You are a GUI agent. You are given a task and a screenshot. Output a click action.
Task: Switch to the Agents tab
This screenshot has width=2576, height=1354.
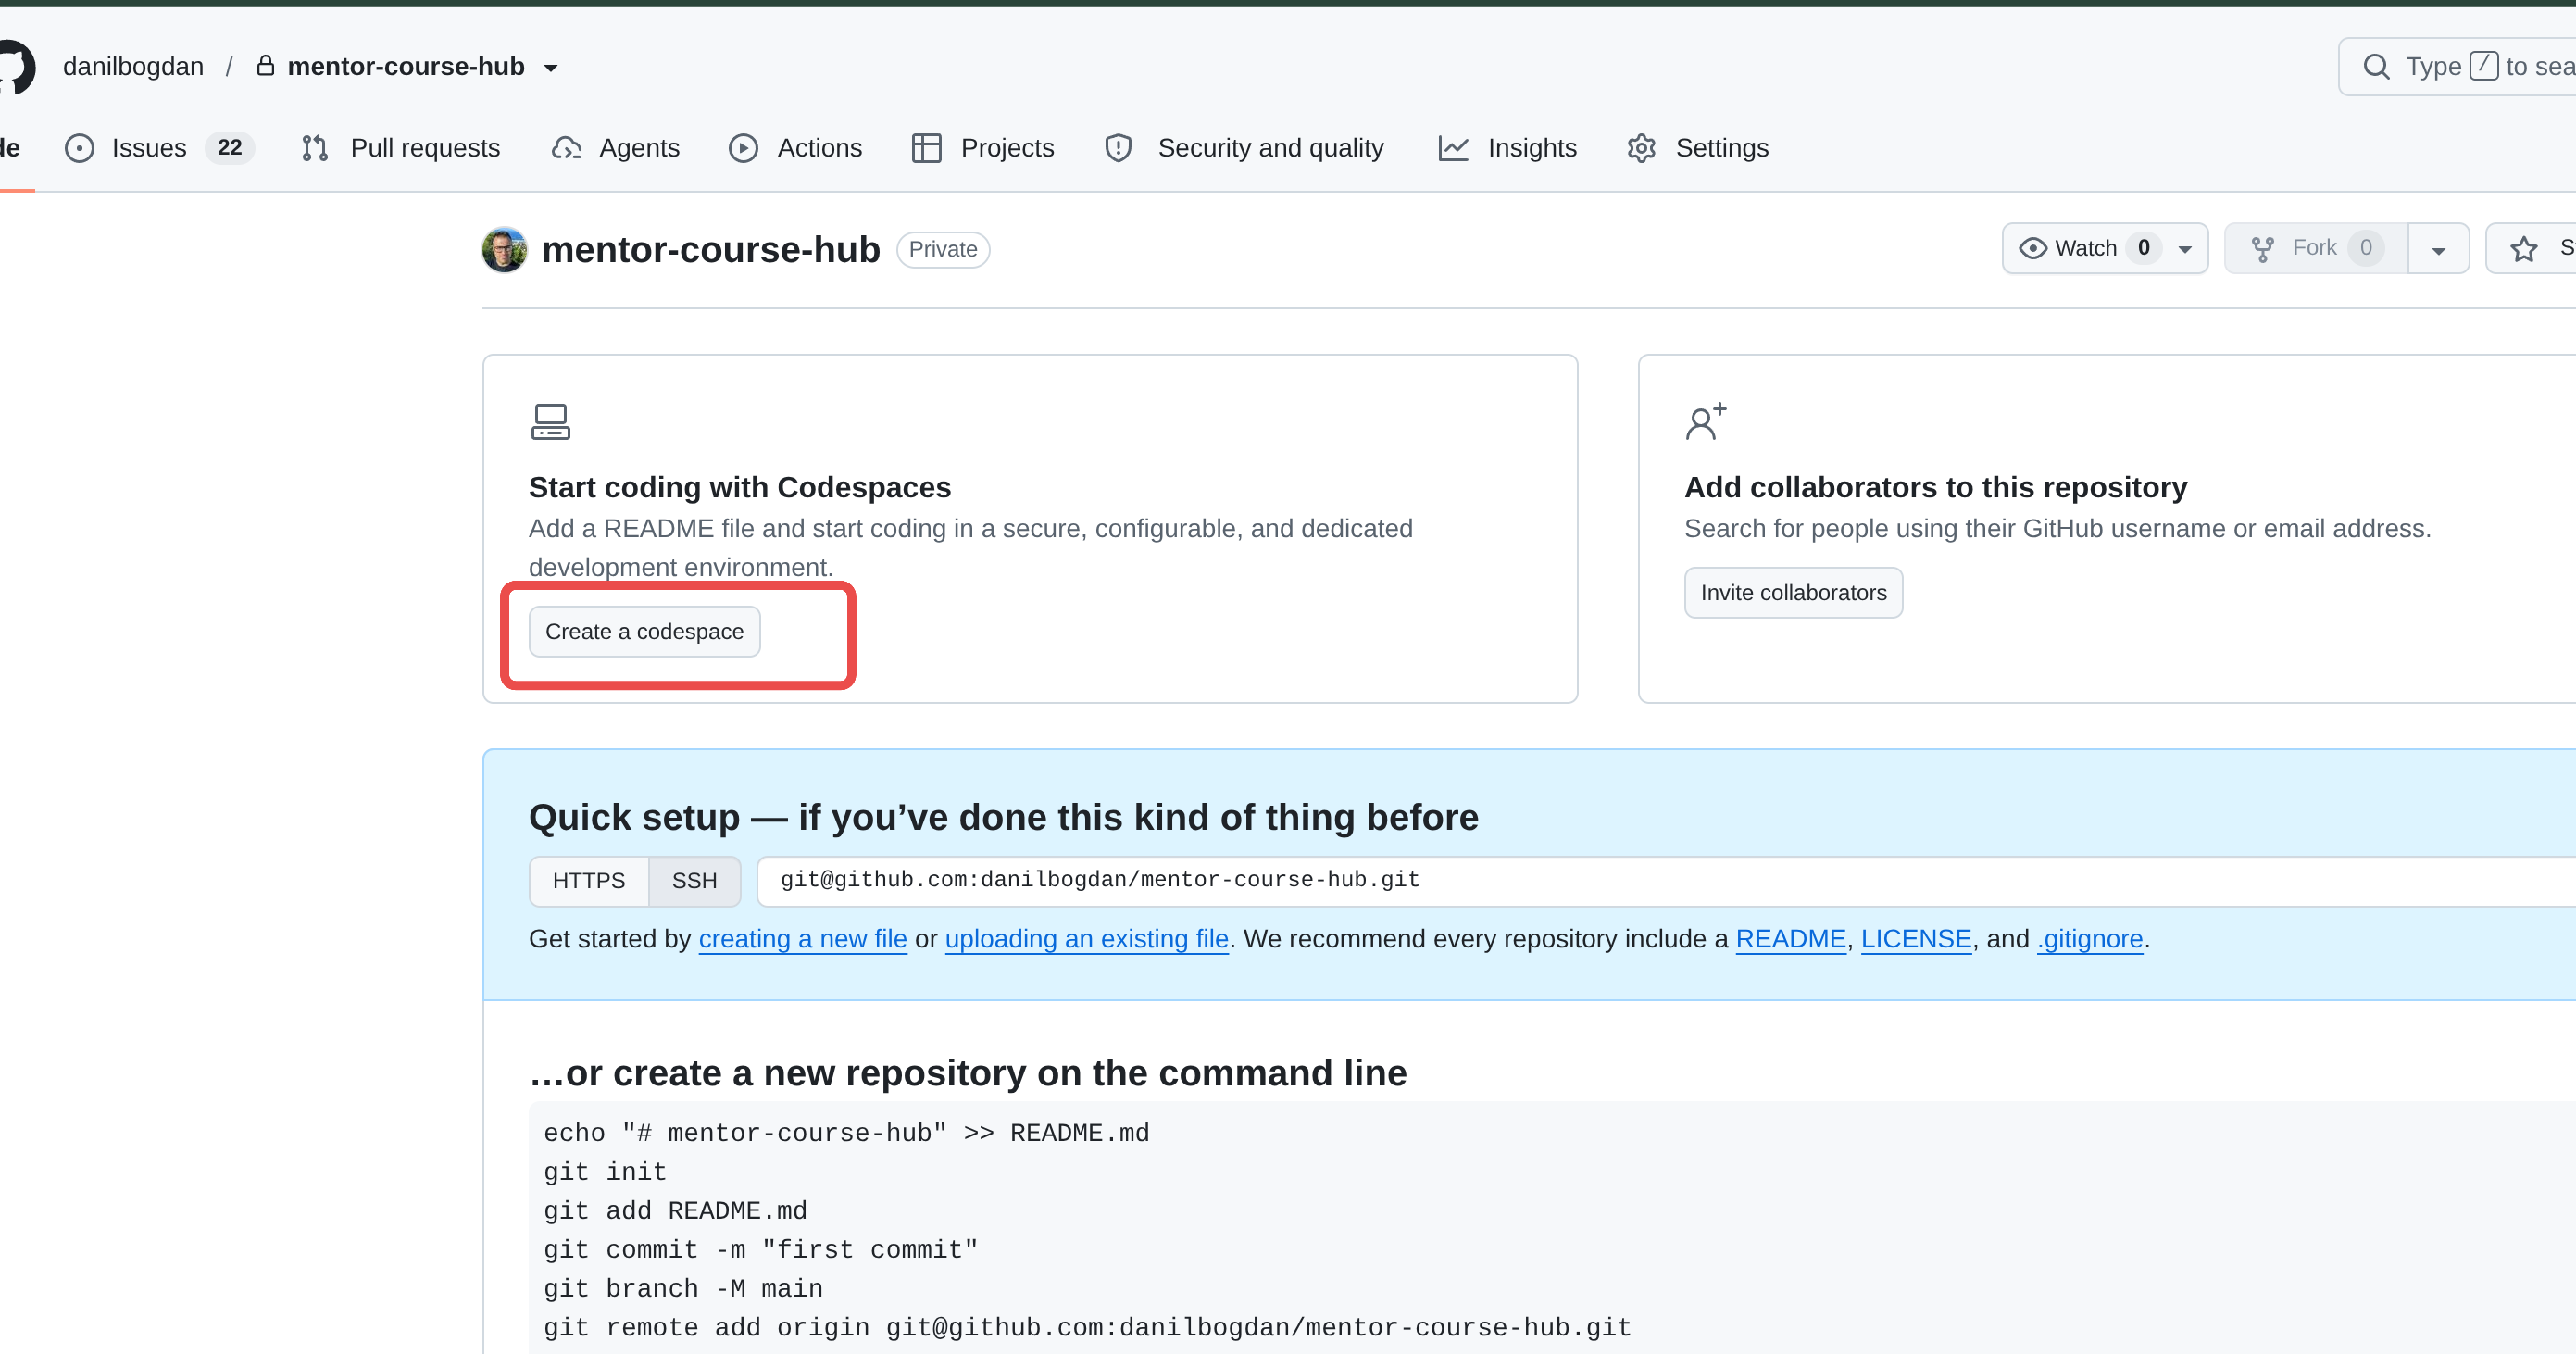tap(615, 148)
